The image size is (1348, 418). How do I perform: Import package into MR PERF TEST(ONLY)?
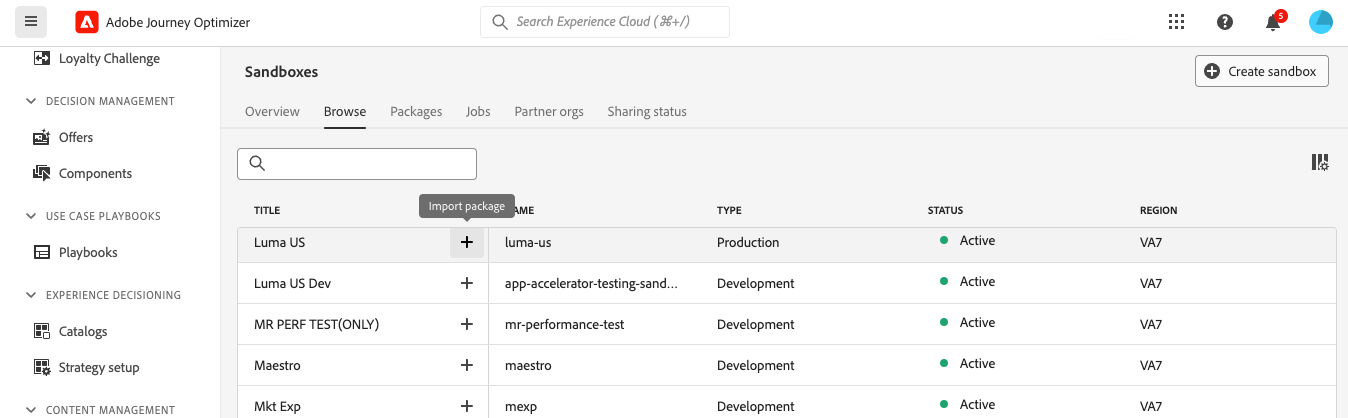pyautogui.click(x=466, y=324)
